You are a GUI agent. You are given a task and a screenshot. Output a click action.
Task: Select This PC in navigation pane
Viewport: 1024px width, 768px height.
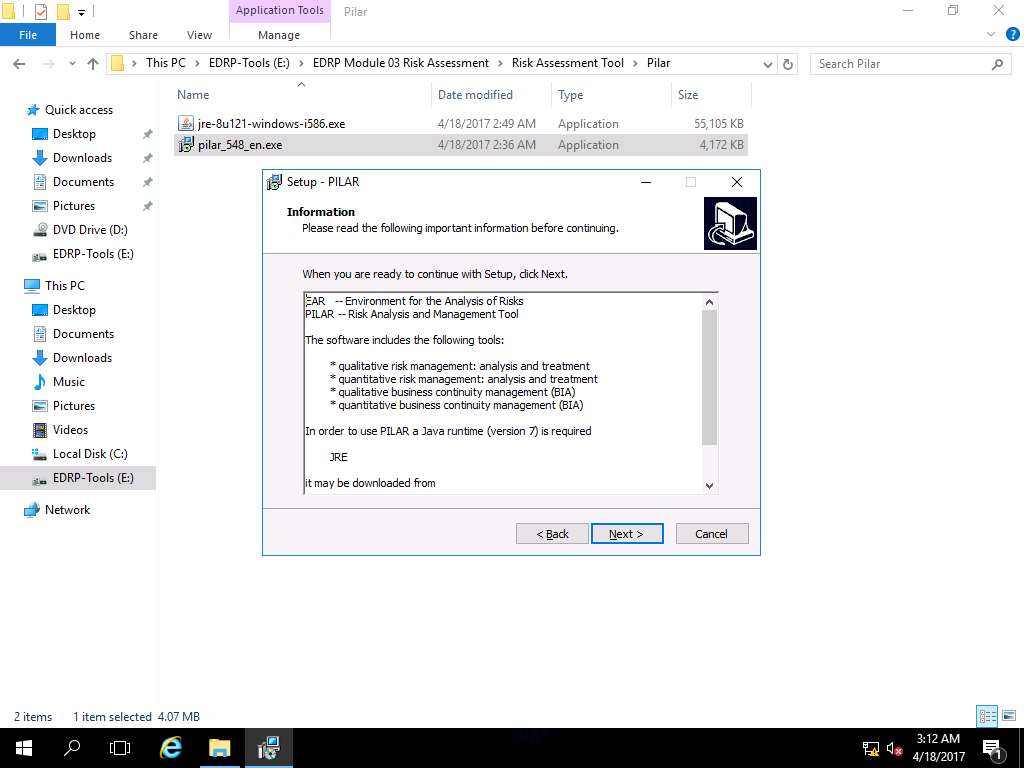65,285
